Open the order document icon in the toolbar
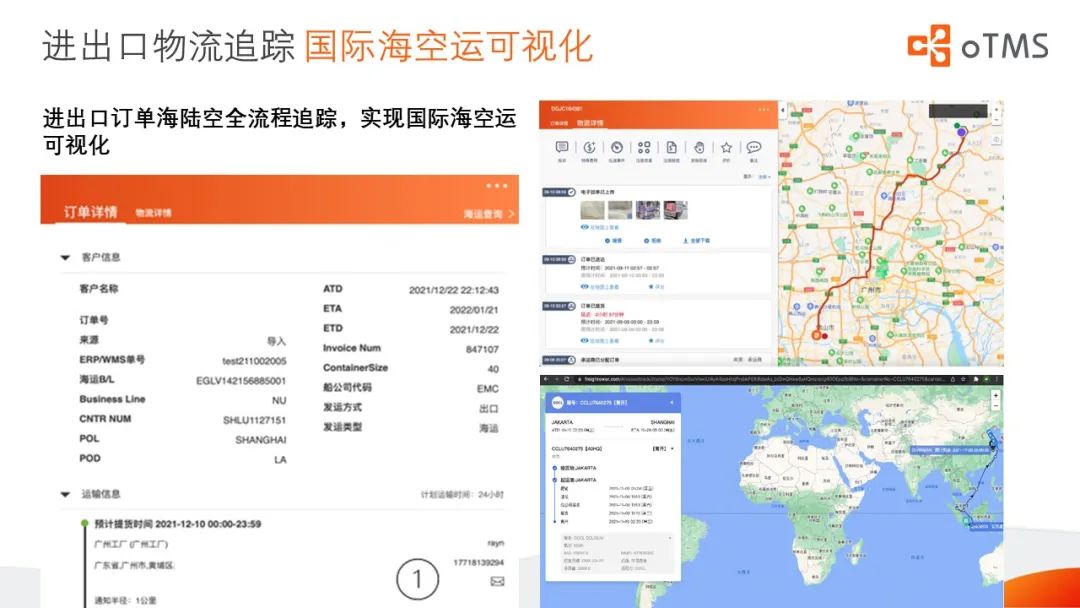The image size is (1080, 608). click(x=672, y=147)
